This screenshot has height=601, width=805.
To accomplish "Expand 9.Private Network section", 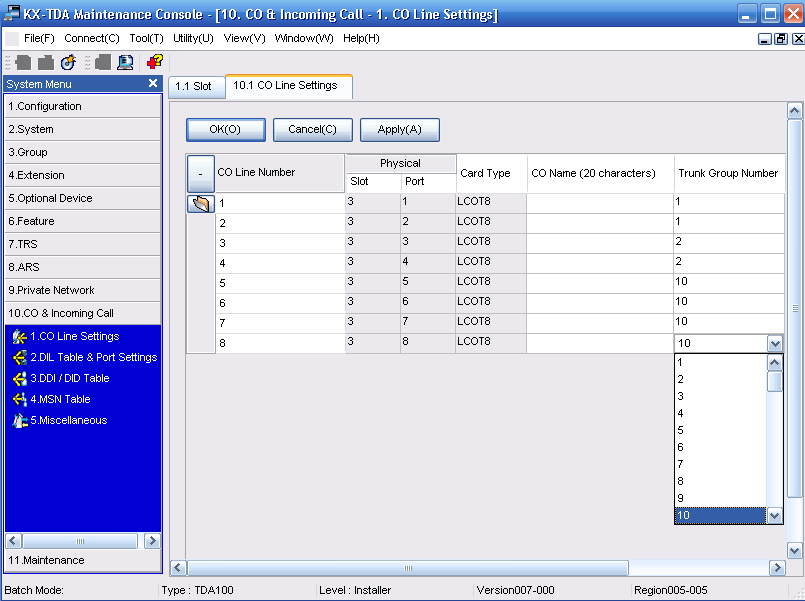I will 83,290.
